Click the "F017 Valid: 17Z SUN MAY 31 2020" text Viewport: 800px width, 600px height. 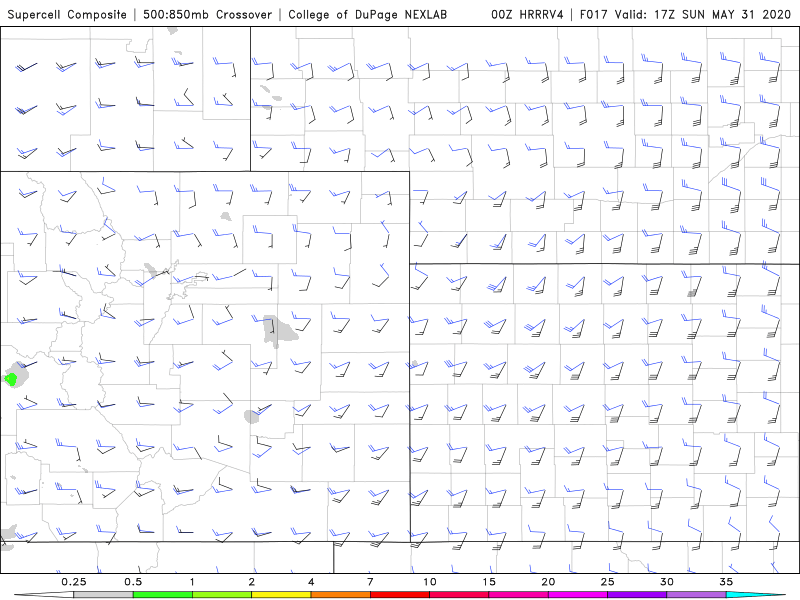tap(685, 14)
